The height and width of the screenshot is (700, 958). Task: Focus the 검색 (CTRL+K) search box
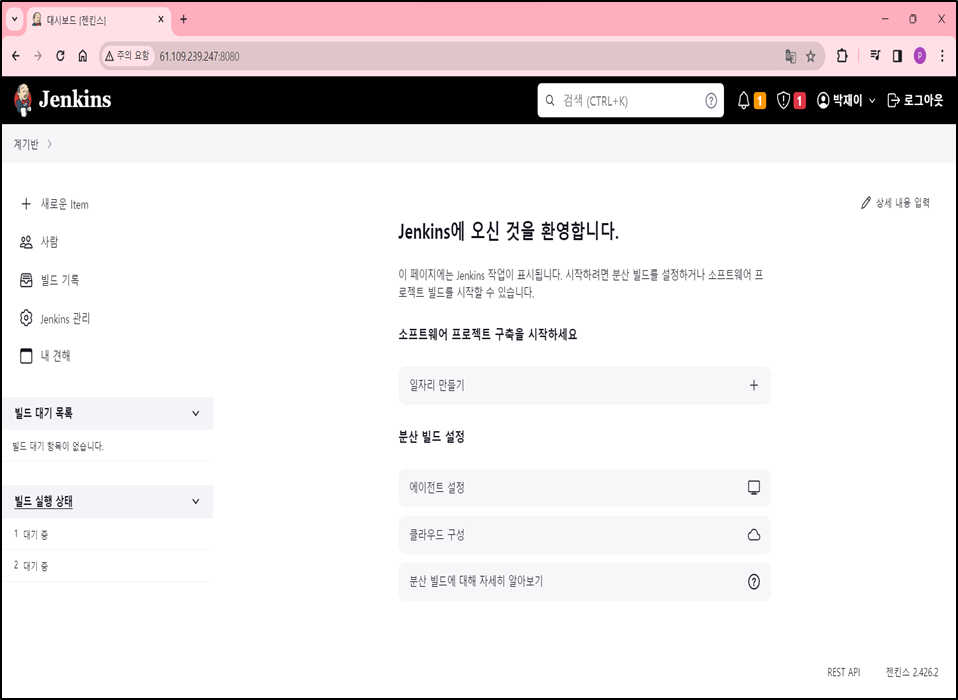[x=631, y=101]
